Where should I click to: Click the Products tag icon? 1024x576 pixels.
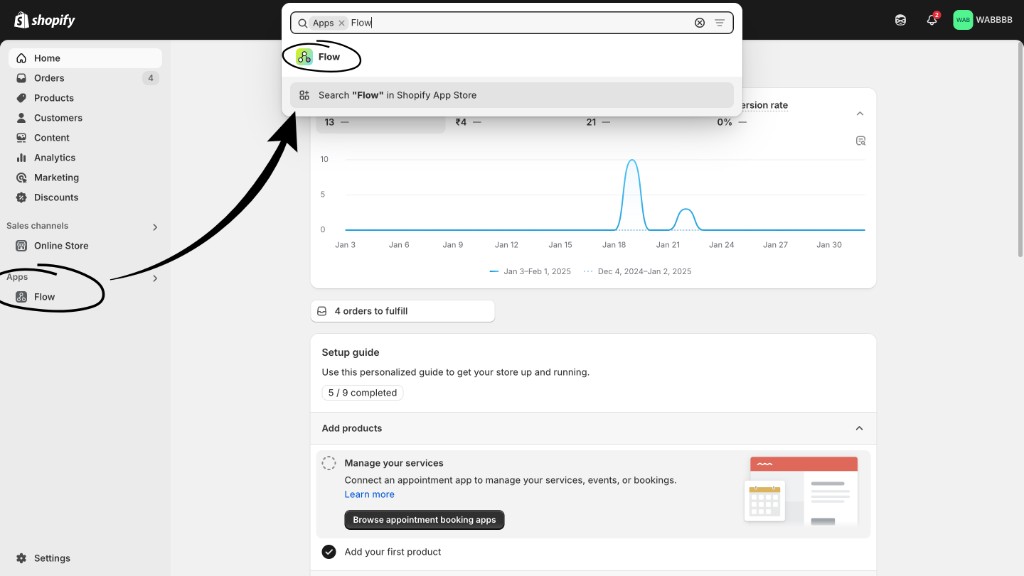coord(22,98)
